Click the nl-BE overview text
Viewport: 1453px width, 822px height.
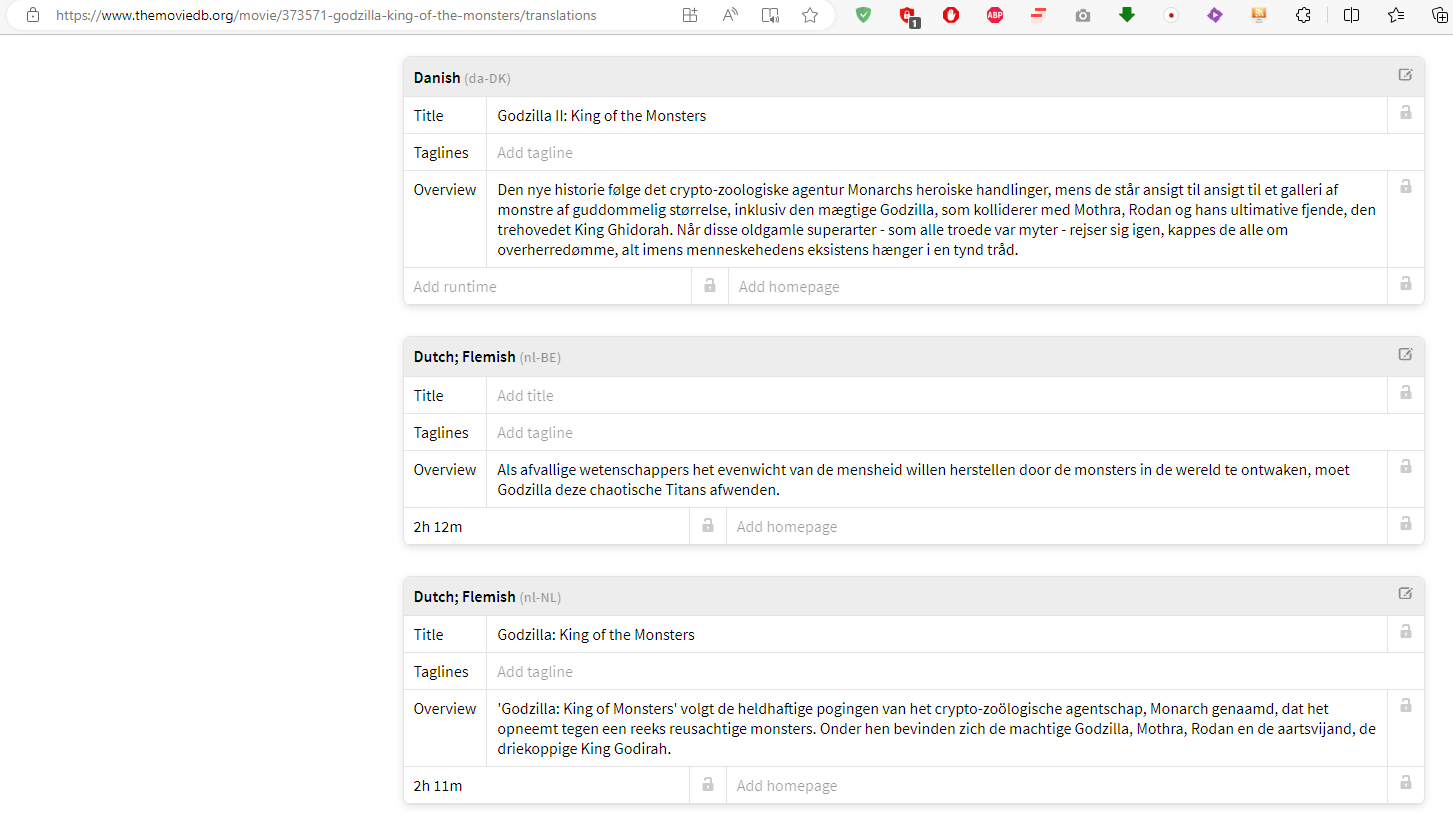[923, 480]
